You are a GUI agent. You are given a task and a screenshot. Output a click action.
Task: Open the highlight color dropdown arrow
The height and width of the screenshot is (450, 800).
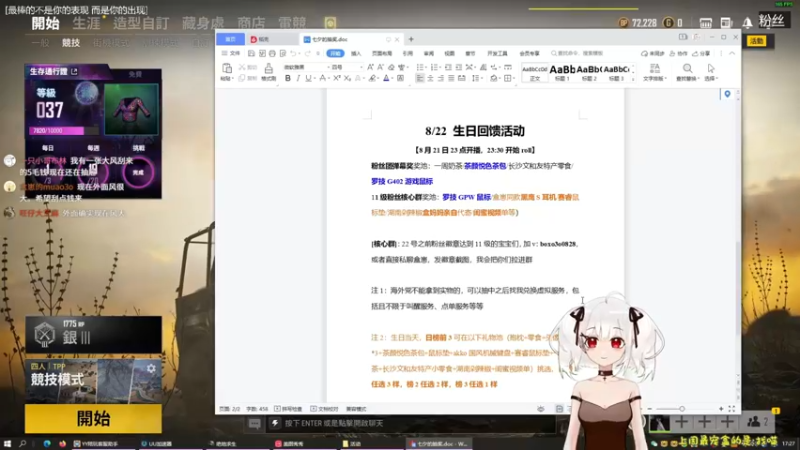click(x=379, y=79)
